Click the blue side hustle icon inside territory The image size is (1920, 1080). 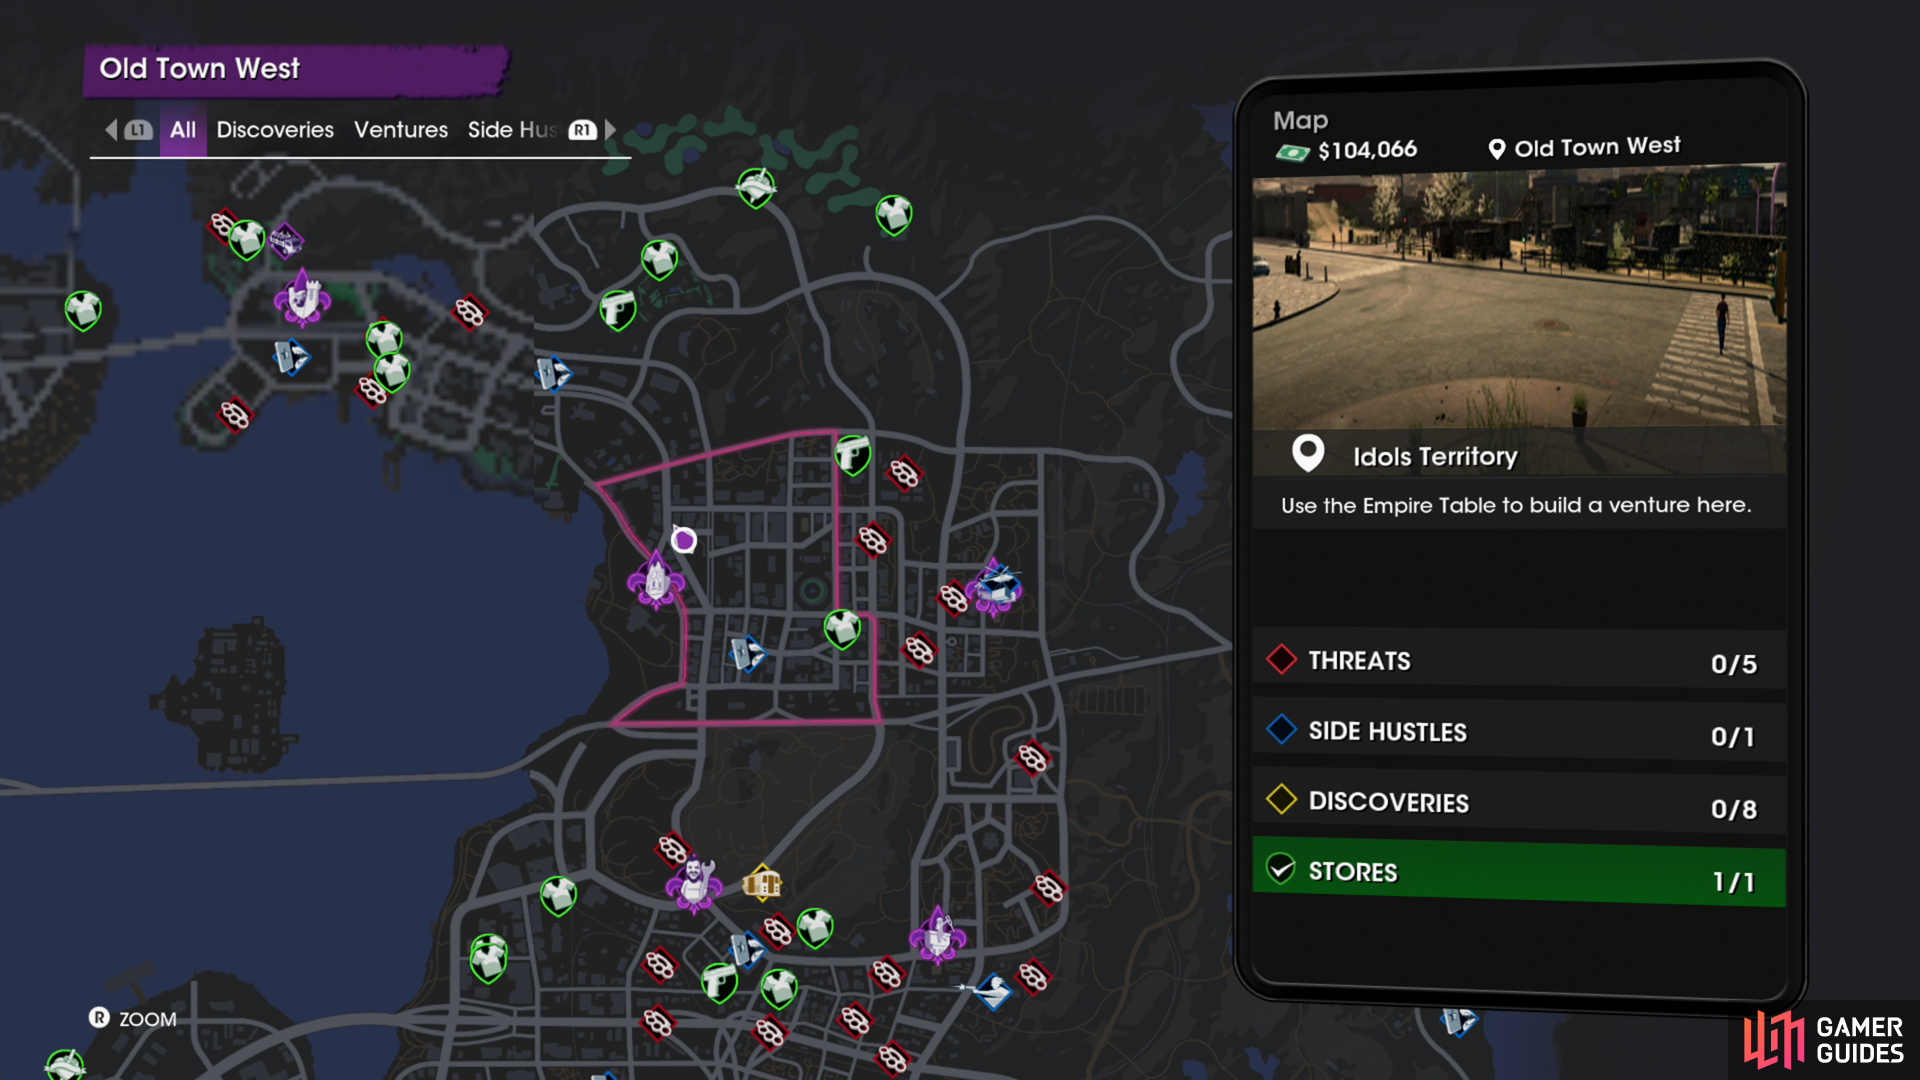point(747,654)
